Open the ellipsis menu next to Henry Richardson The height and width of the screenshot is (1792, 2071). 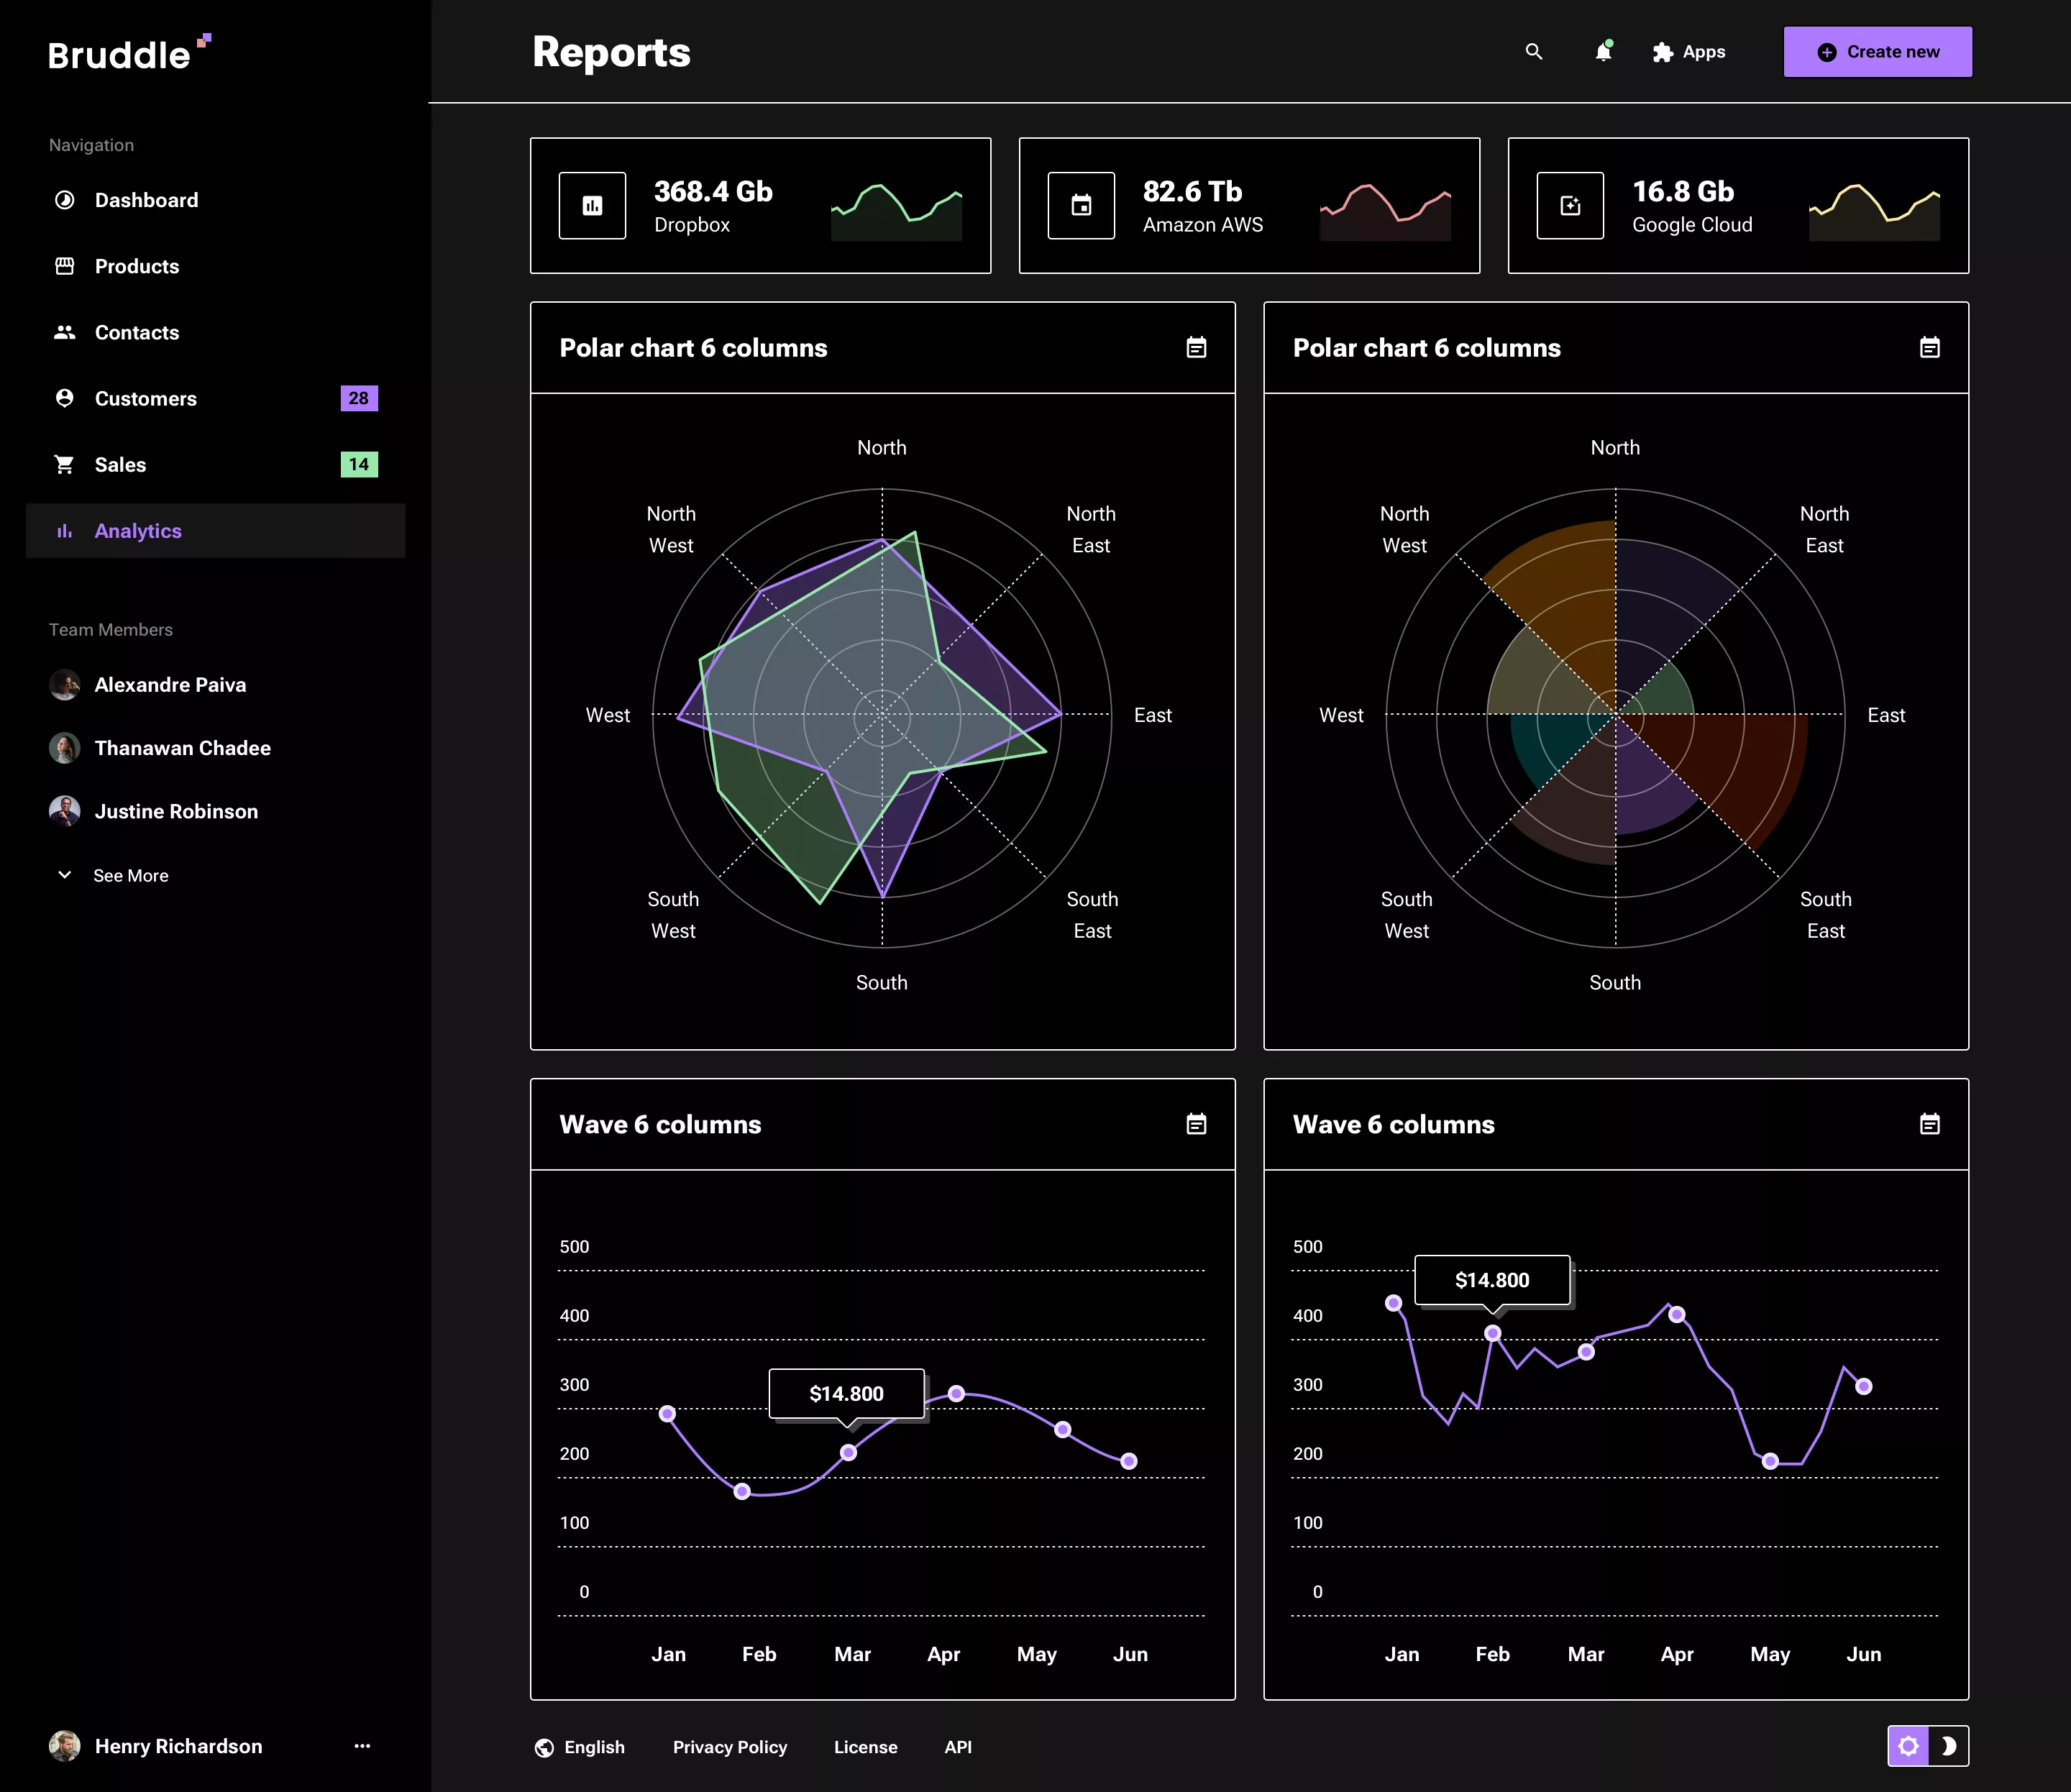[361, 1745]
